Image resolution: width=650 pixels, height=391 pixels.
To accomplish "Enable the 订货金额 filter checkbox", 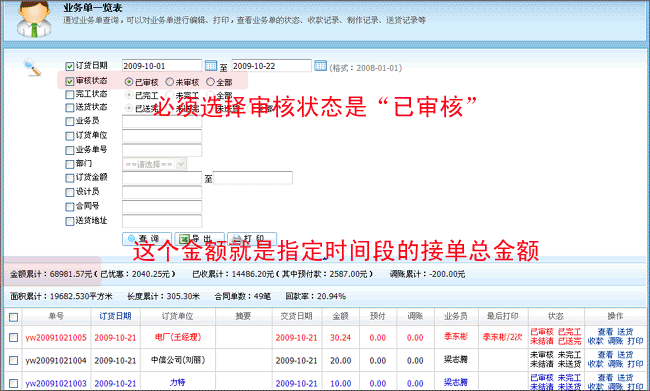I will pyautogui.click(x=70, y=178).
